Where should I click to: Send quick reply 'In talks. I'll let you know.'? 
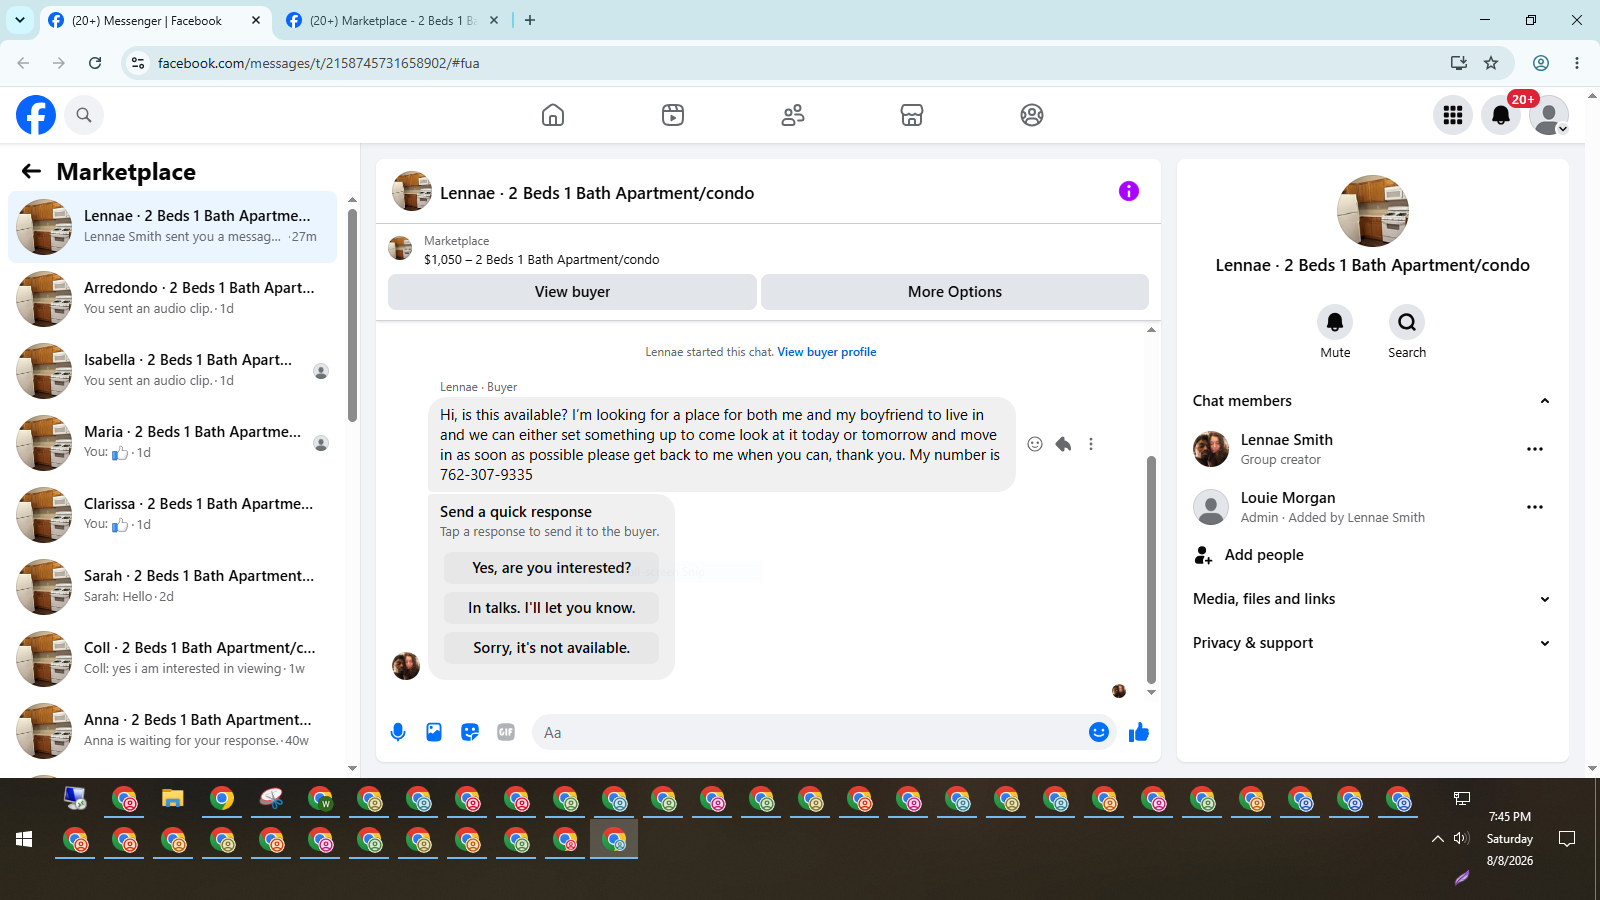coord(551,608)
